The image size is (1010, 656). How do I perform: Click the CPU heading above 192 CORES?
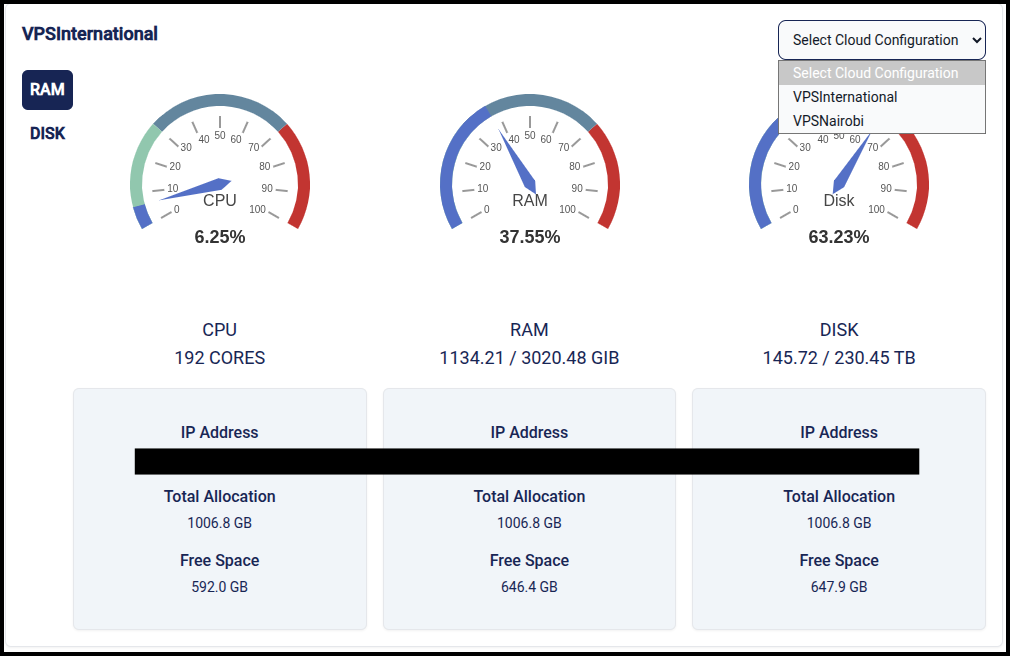[220, 330]
